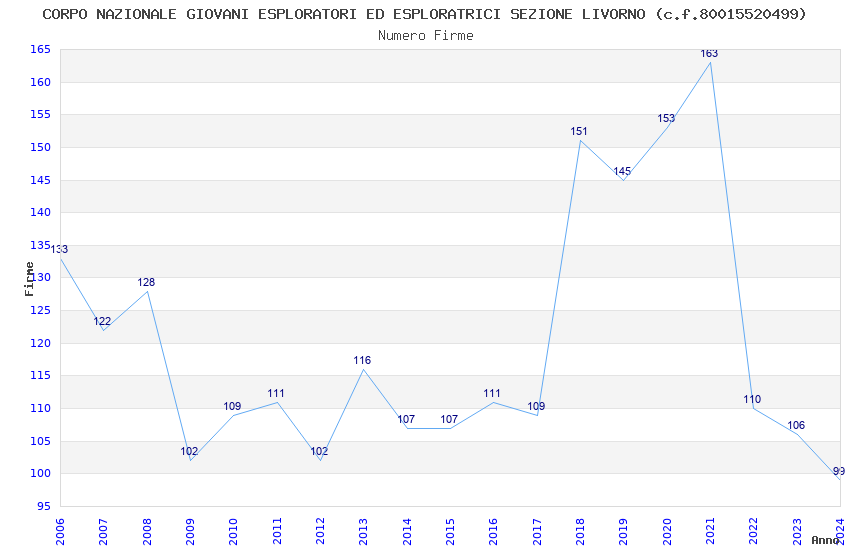The height and width of the screenshot is (550, 850).
Task: Click the 110 data label for 2022
Action: [752, 399]
